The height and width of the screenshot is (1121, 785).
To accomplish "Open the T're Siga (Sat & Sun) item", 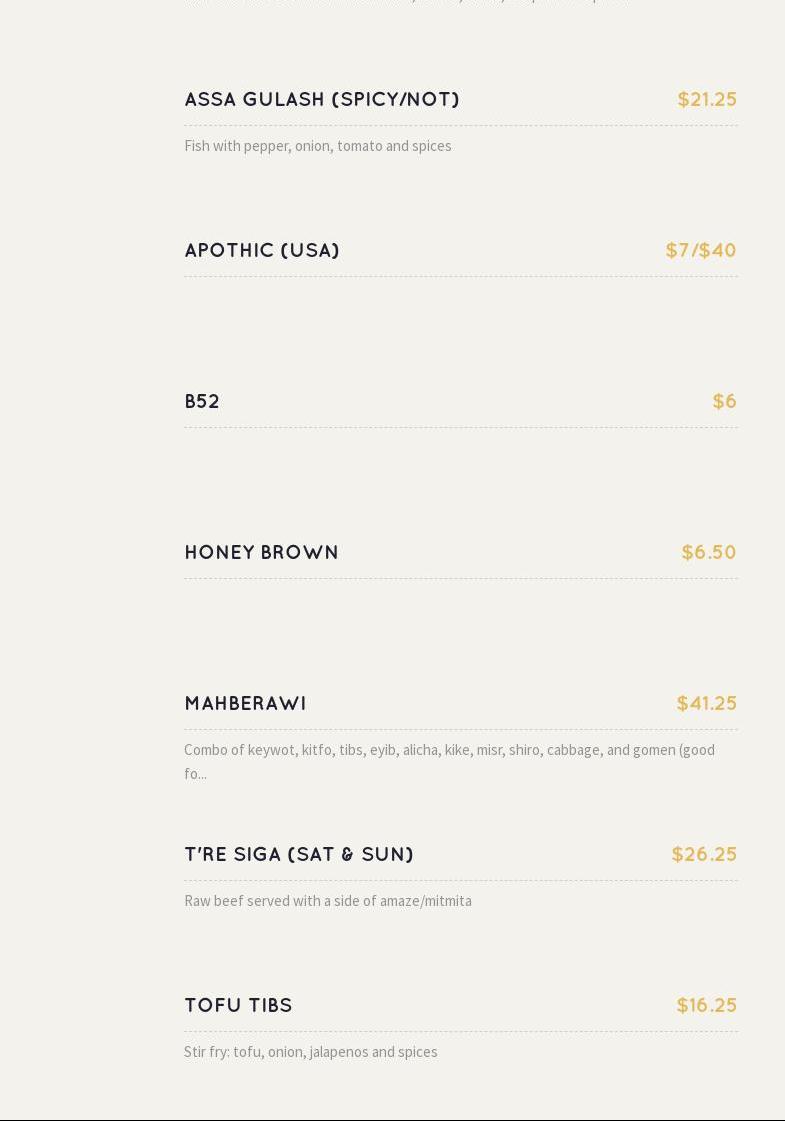I will [299, 854].
